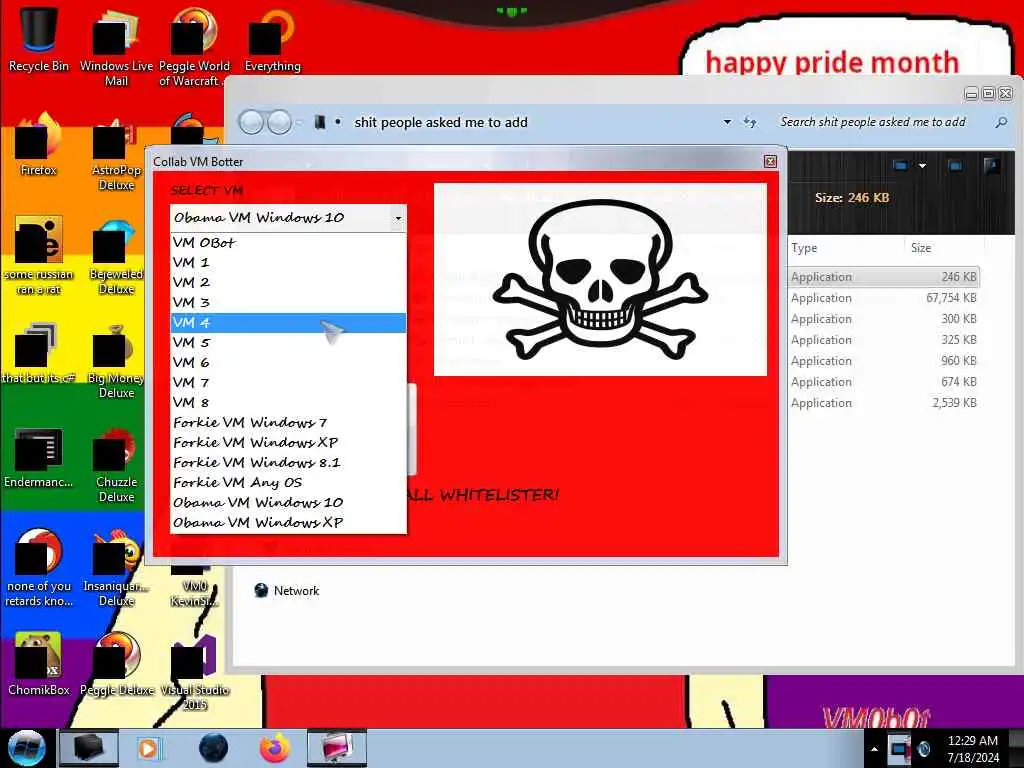This screenshot has height=768, width=1024.
Task: Switch to the Collab VM Botter taskbar button
Action: tap(337, 748)
